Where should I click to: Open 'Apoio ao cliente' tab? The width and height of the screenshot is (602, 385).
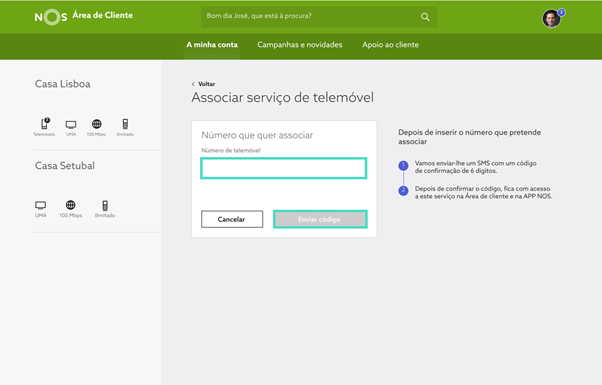pyautogui.click(x=390, y=45)
